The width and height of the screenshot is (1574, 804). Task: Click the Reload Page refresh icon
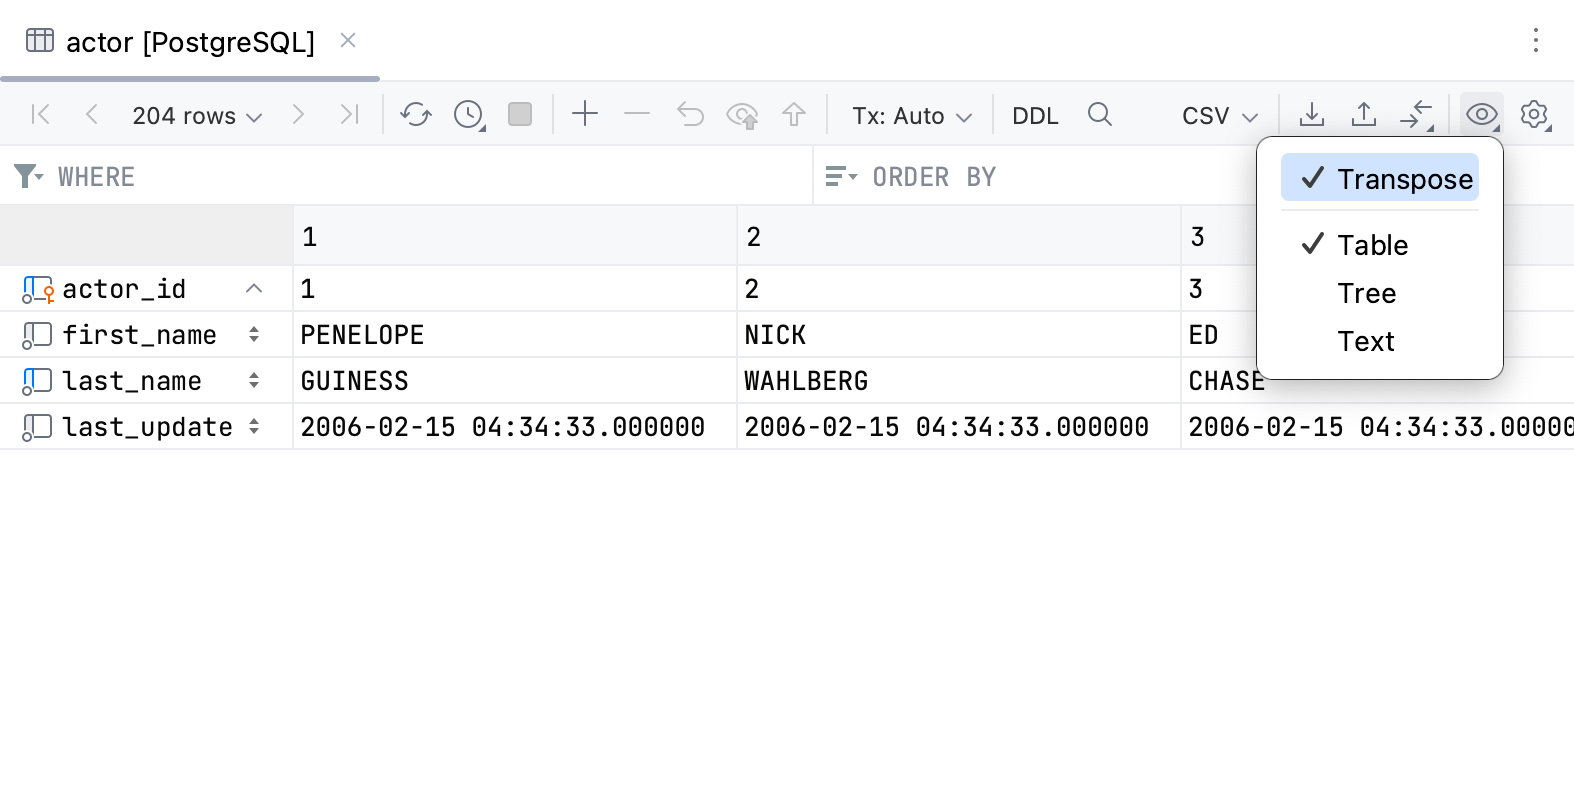(416, 115)
